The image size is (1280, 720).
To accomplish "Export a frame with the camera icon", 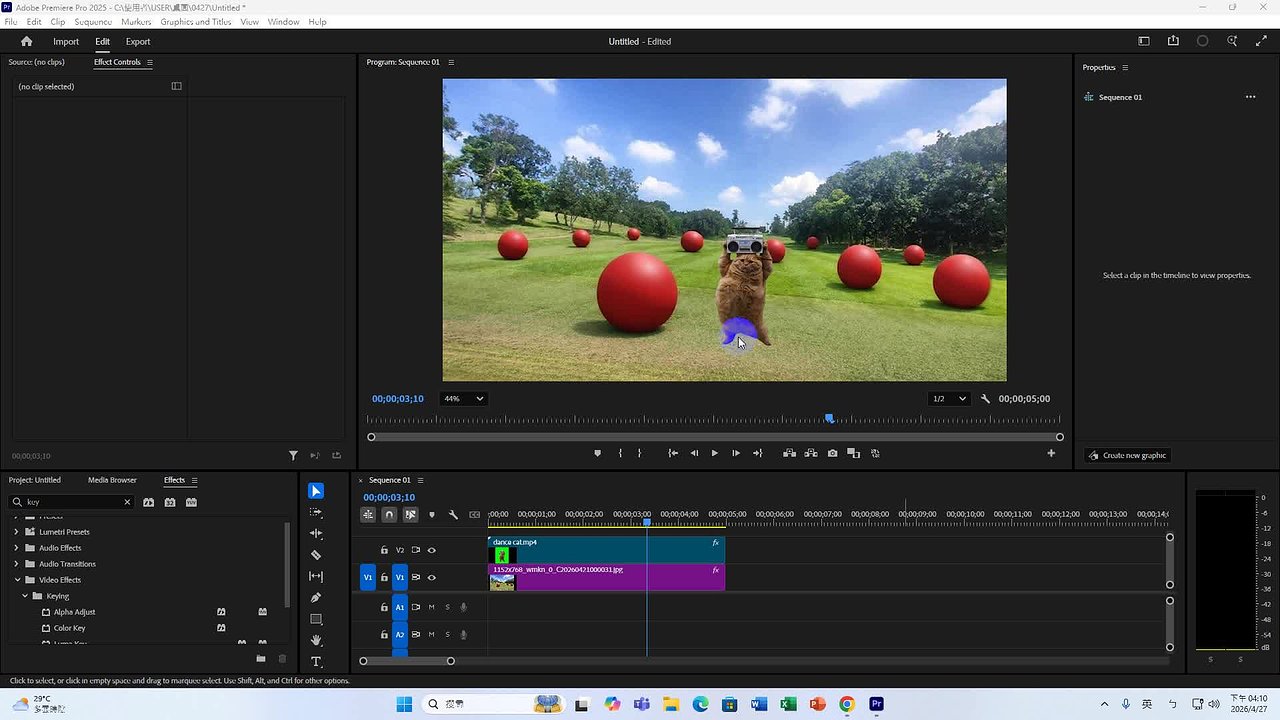I will coord(832,453).
